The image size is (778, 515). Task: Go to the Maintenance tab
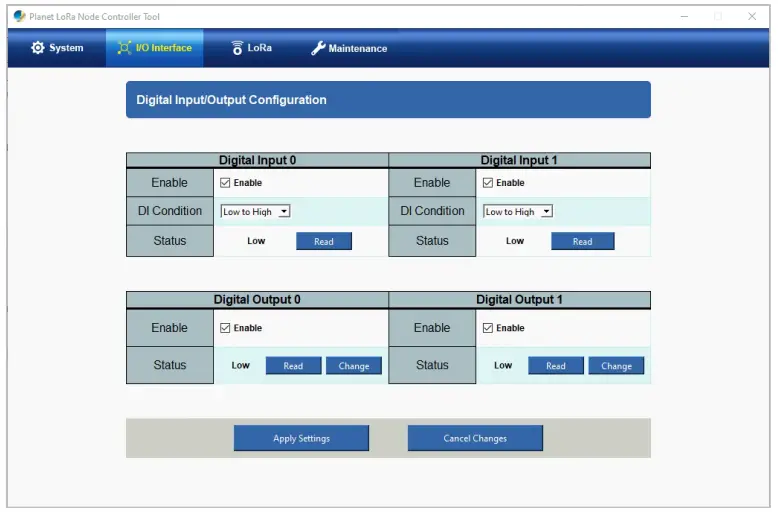[349, 48]
